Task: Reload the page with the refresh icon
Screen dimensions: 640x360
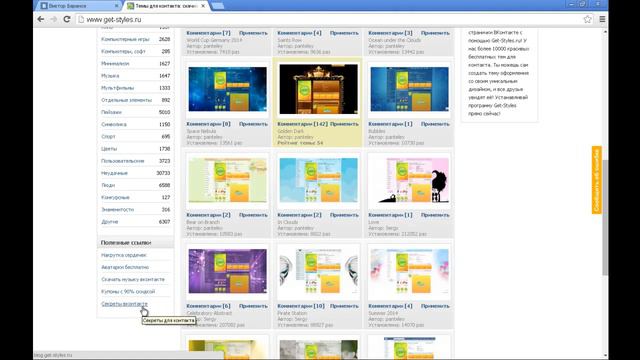Action: point(67,19)
